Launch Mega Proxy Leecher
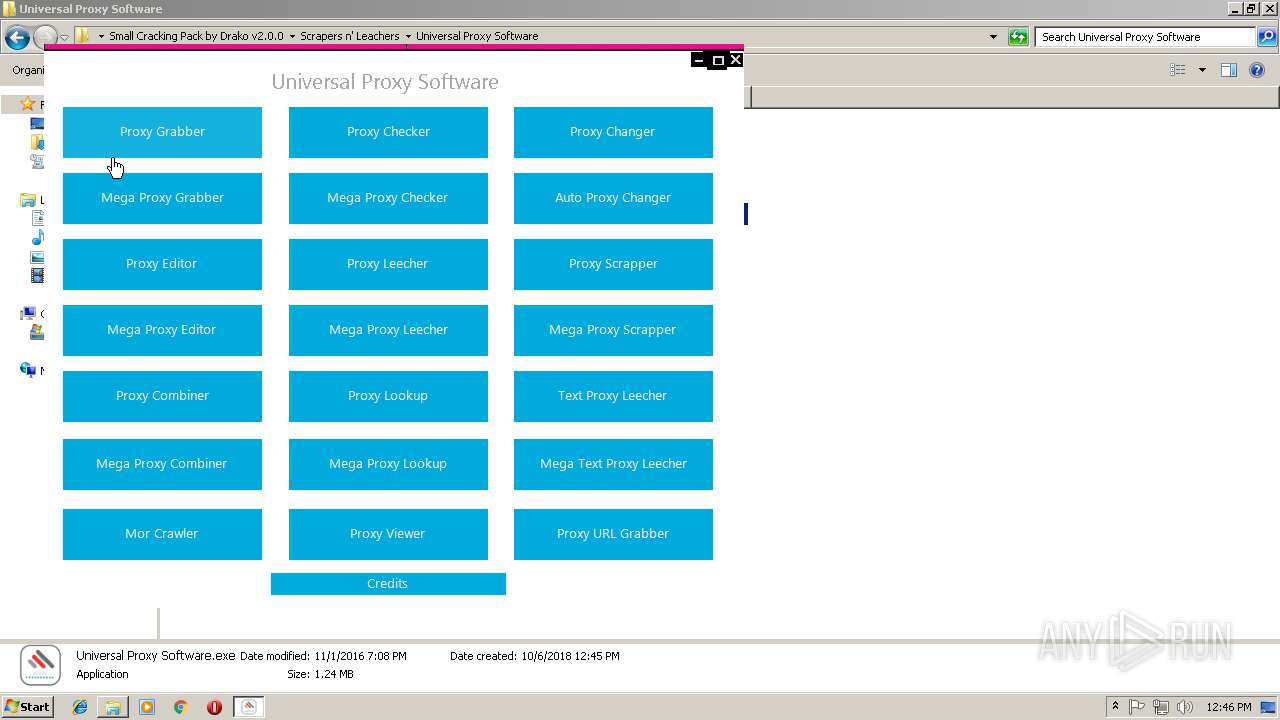 click(x=388, y=330)
